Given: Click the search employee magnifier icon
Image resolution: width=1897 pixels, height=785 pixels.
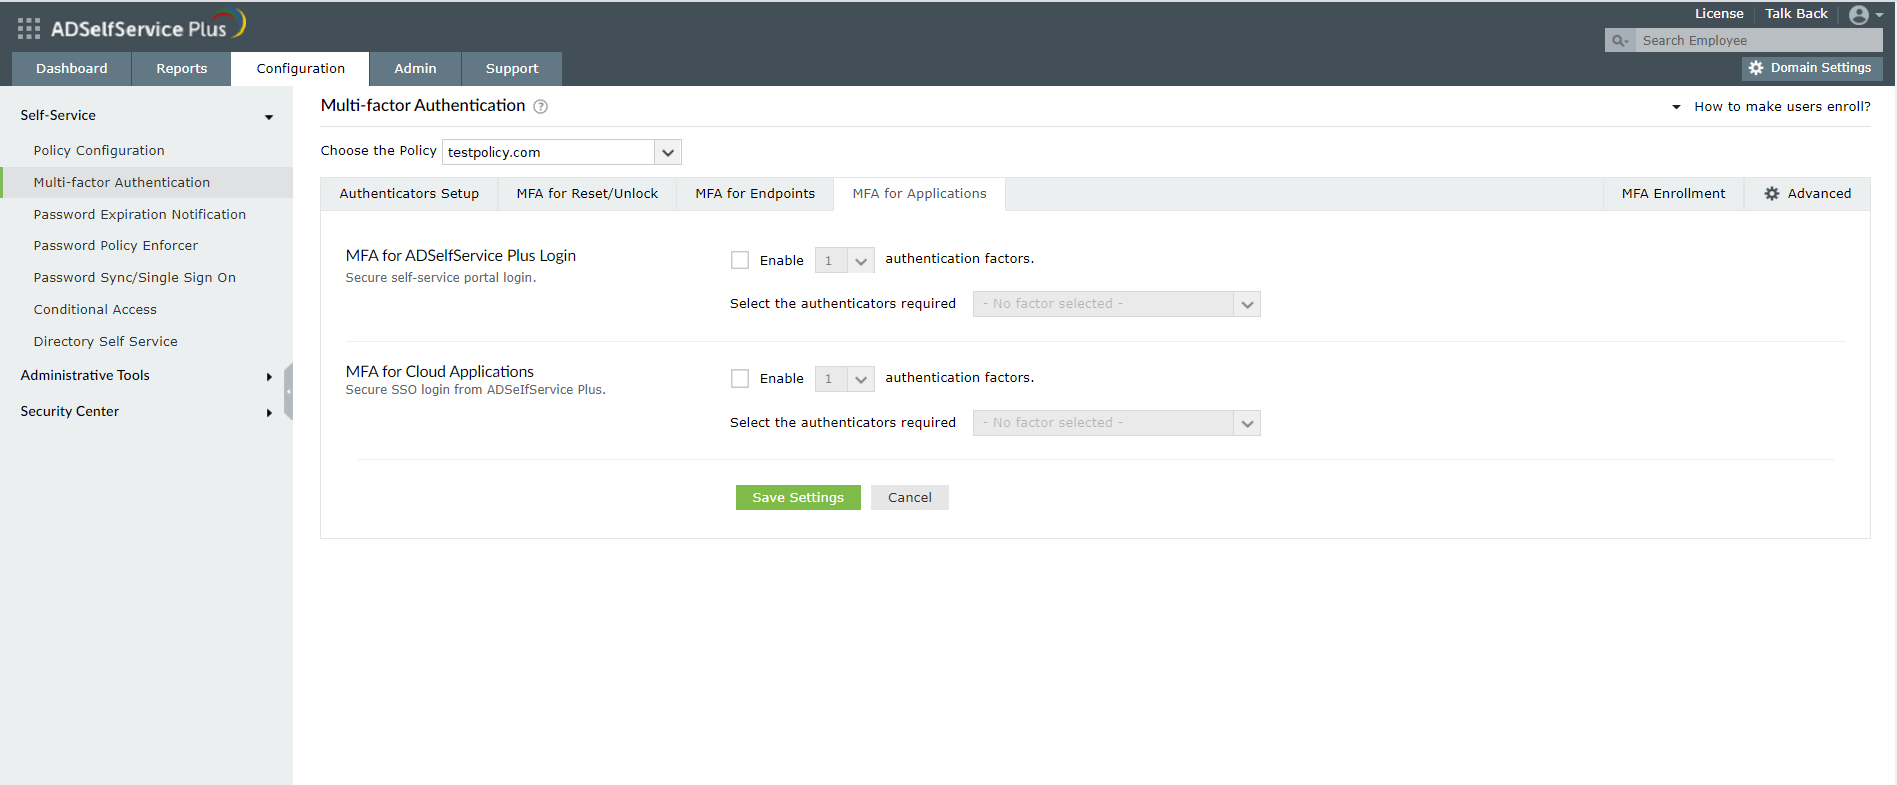Looking at the screenshot, I should click(x=1619, y=41).
